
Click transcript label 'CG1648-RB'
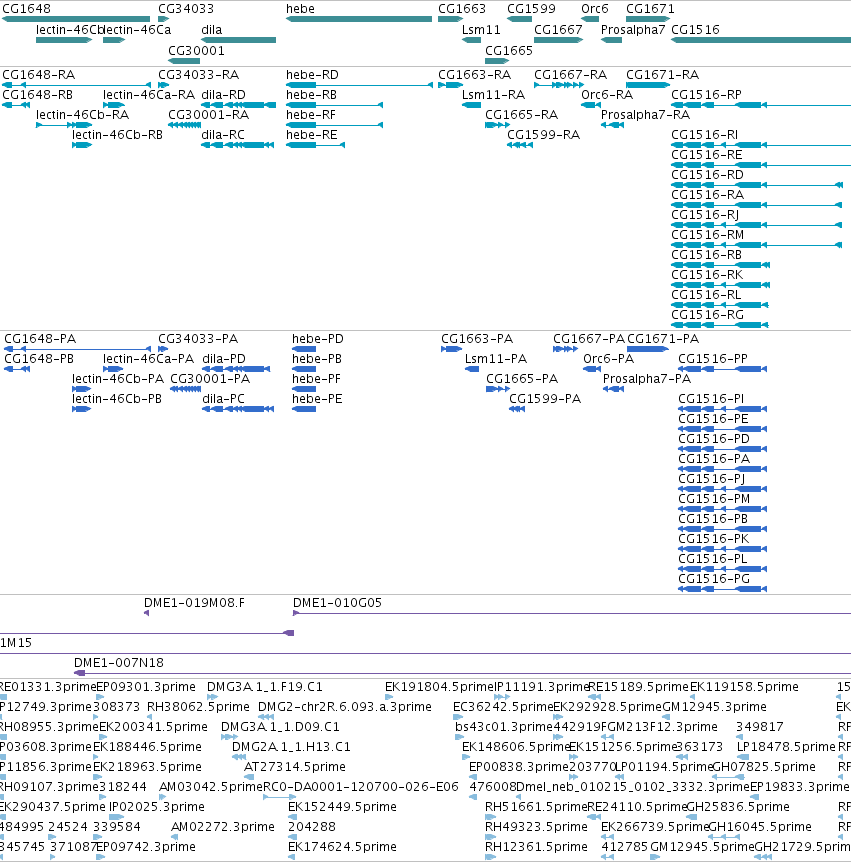pos(37,95)
